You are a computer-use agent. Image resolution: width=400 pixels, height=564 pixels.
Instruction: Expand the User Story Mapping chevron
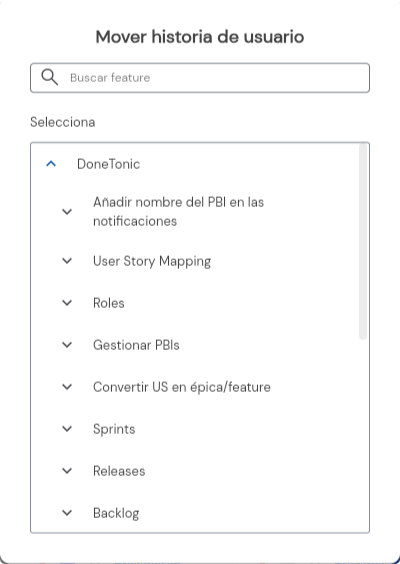tap(67, 261)
